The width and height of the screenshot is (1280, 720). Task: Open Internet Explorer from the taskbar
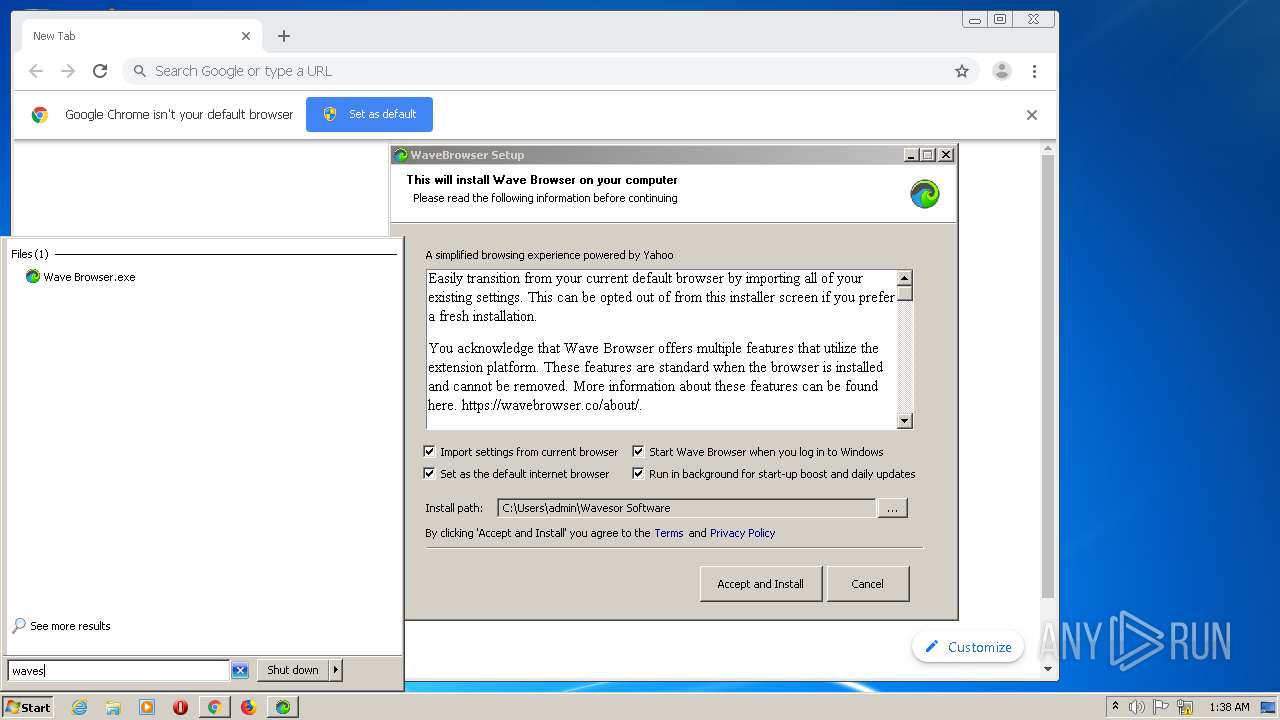tap(79, 707)
